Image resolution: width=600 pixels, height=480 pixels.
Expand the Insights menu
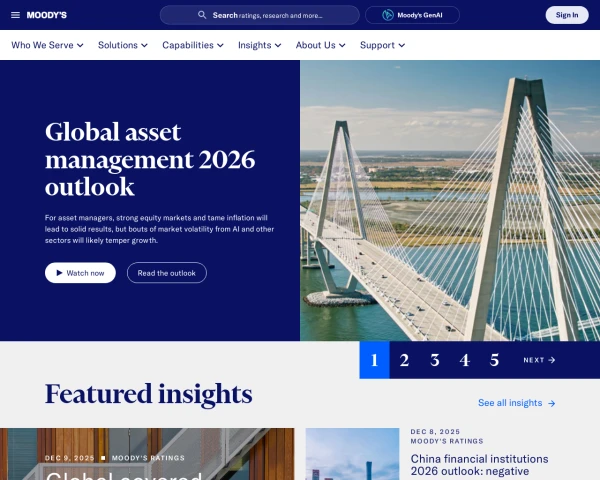tap(259, 45)
